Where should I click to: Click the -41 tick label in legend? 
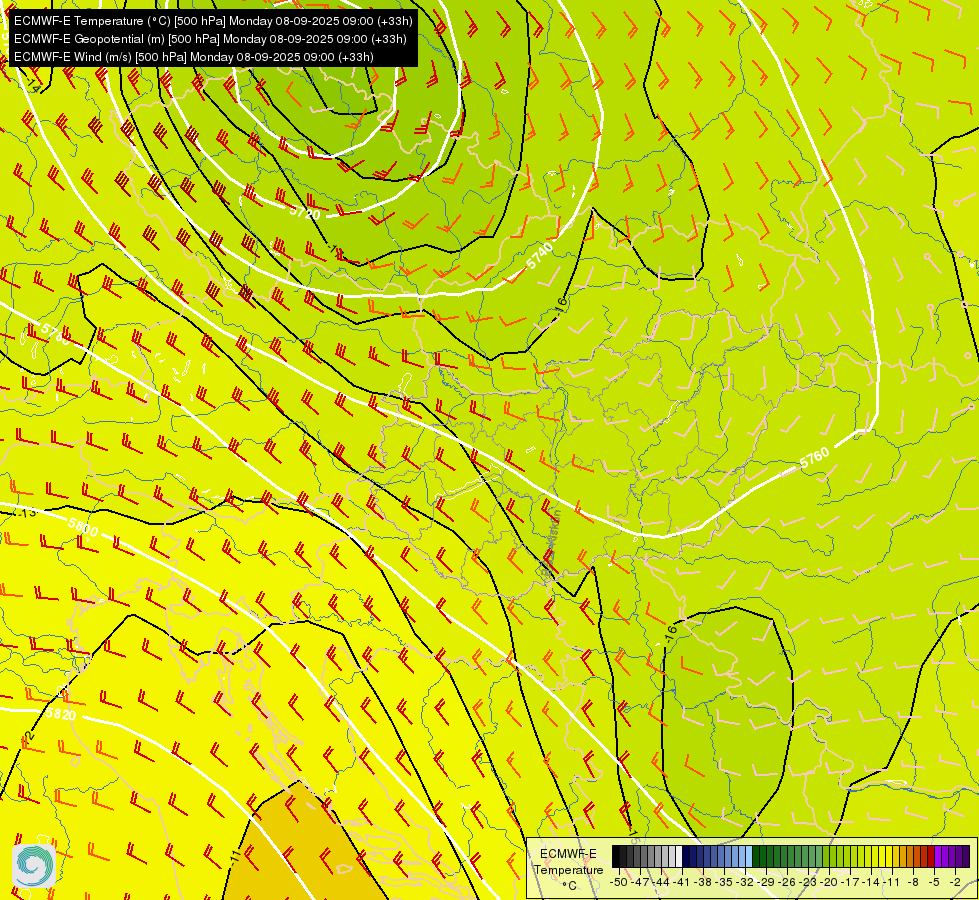(x=682, y=883)
